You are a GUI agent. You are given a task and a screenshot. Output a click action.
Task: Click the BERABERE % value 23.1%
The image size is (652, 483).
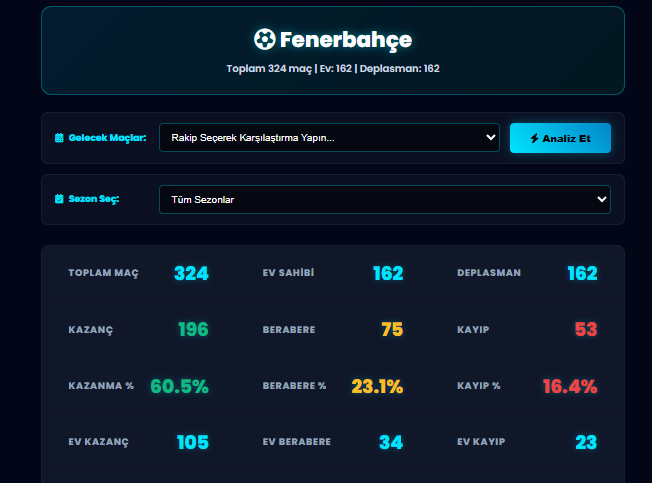[x=377, y=386]
